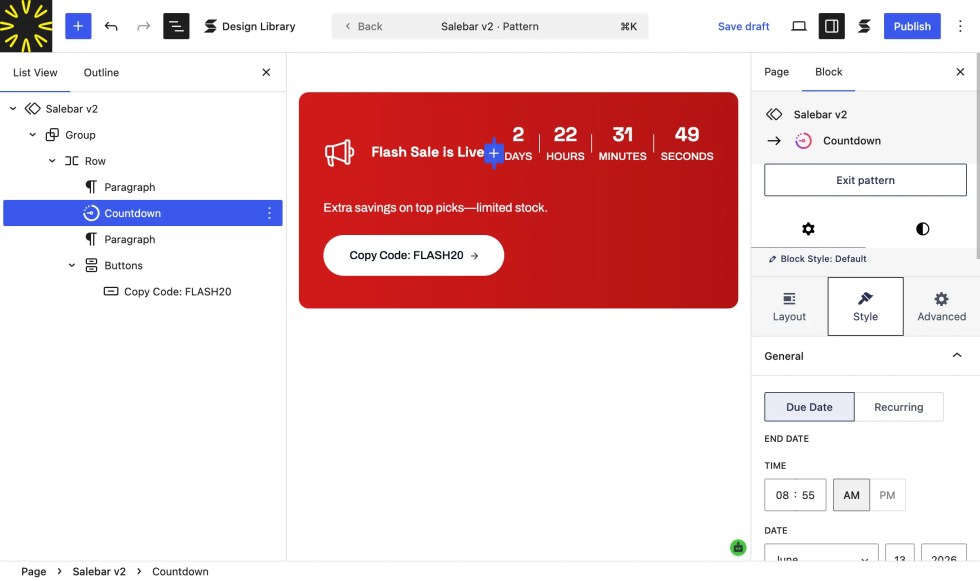The height and width of the screenshot is (581, 980).
Task: Switch to the Block tab in sidebar
Action: click(x=828, y=72)
